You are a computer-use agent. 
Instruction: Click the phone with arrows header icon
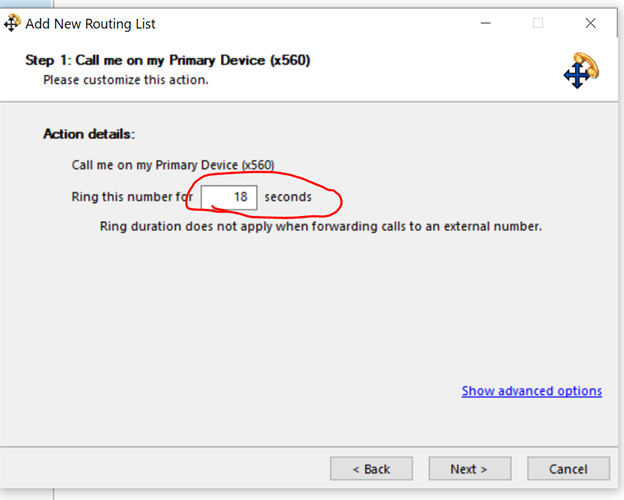580,69
